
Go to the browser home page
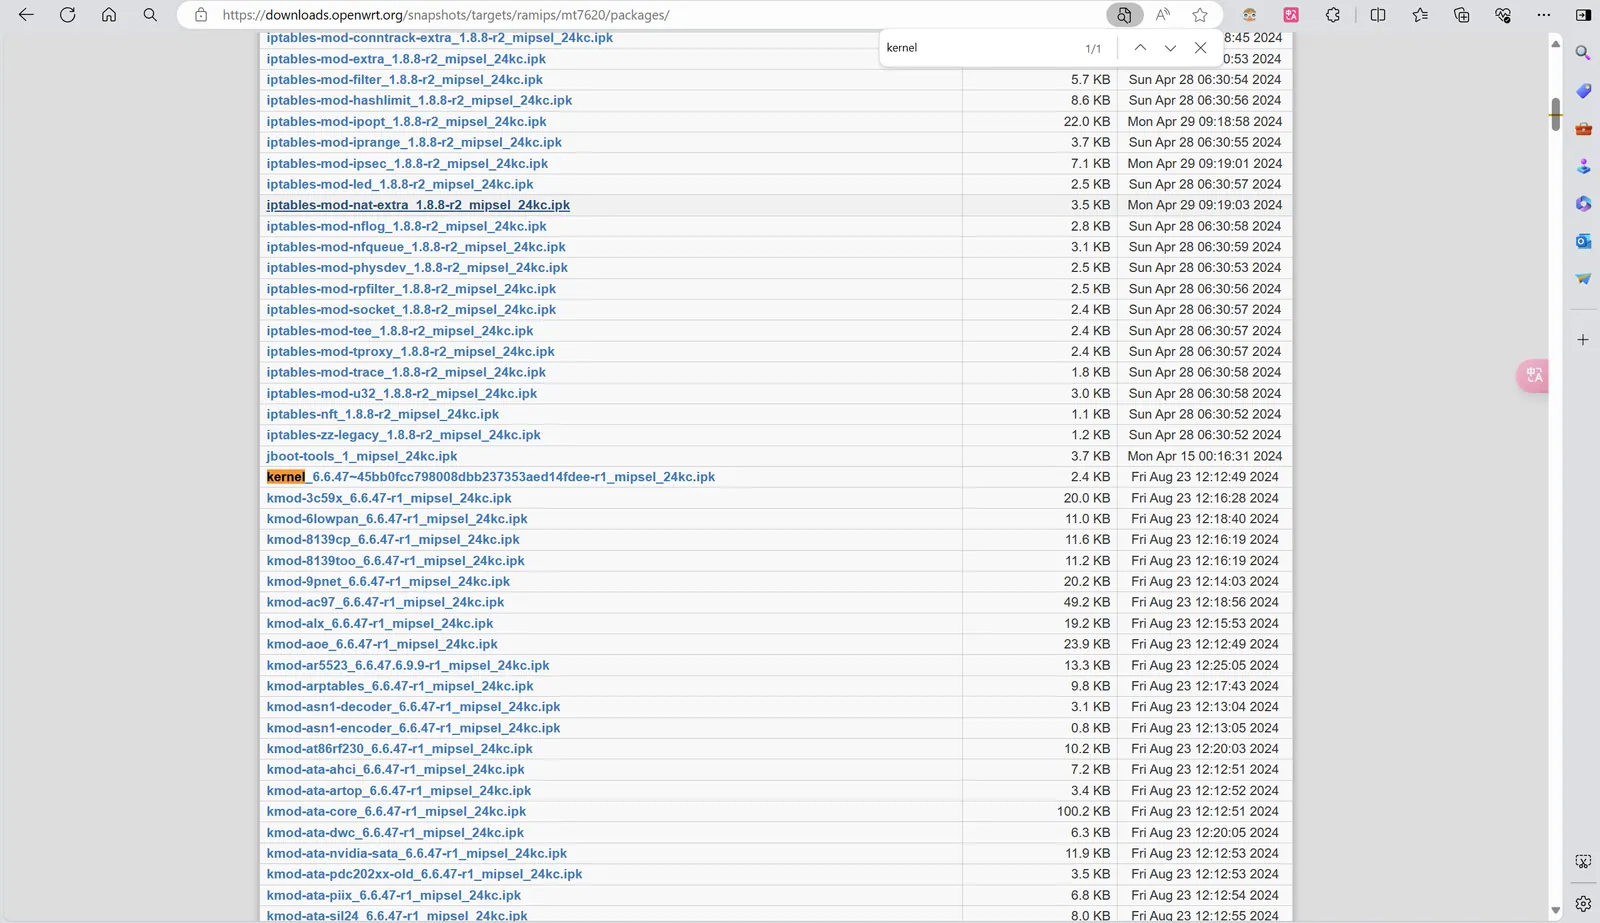[109, 15]
